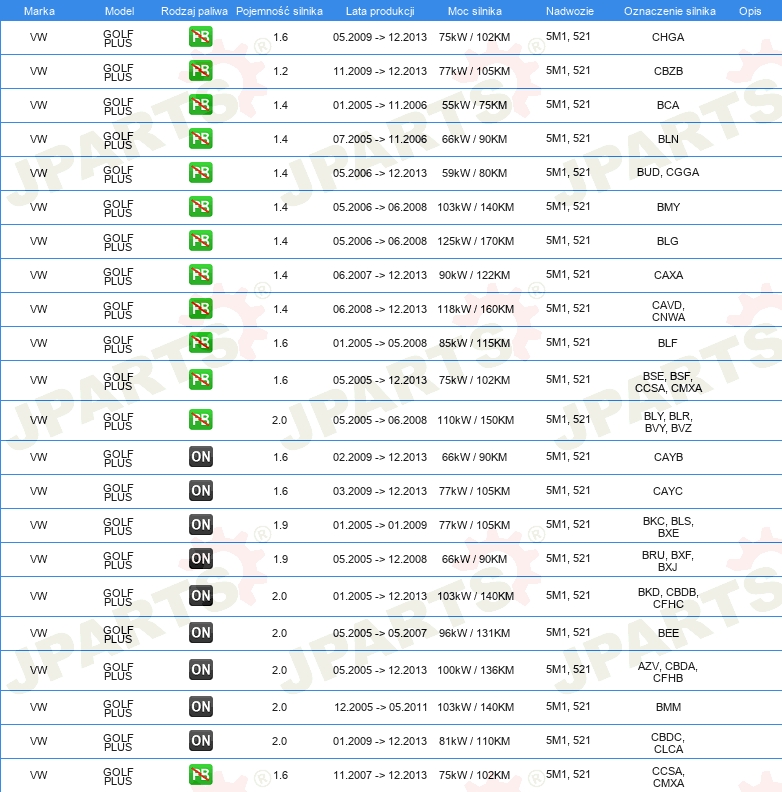Click the diesel ON icon for CAYC
Image resolution: width=782 pixels, height=792 pixels.
coord(201,490)
